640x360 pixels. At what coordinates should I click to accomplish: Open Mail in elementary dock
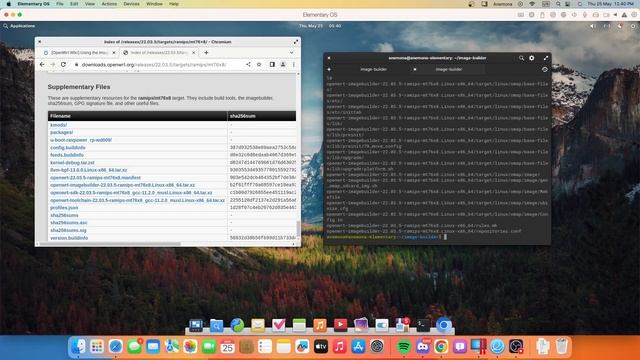pyautogui.click(x=258, y=325)
